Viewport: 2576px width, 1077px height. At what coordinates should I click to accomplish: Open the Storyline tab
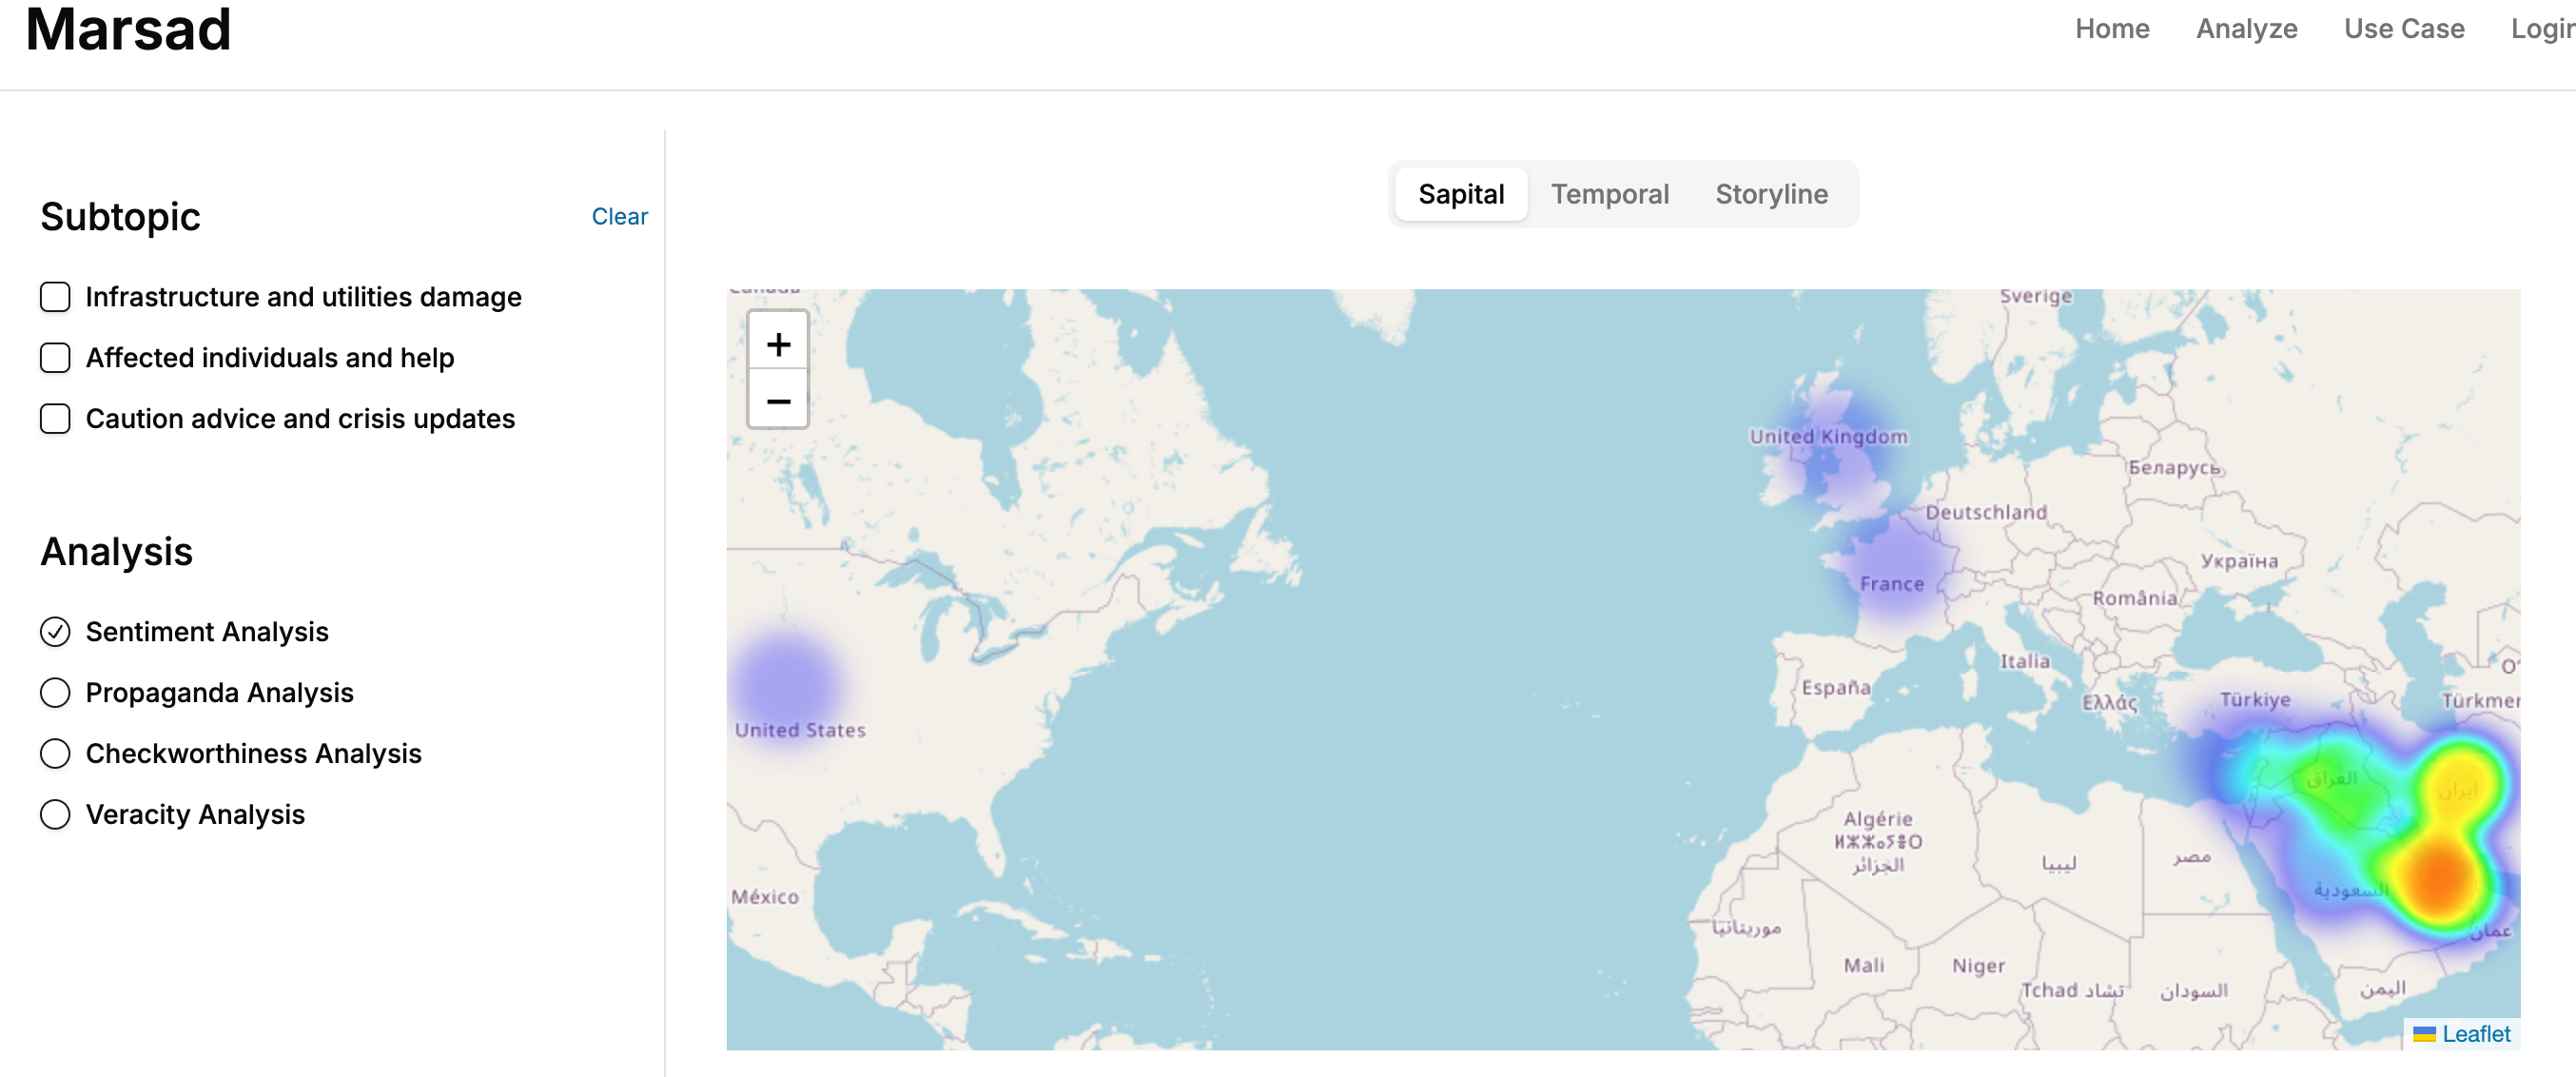tap(1771, 194)
